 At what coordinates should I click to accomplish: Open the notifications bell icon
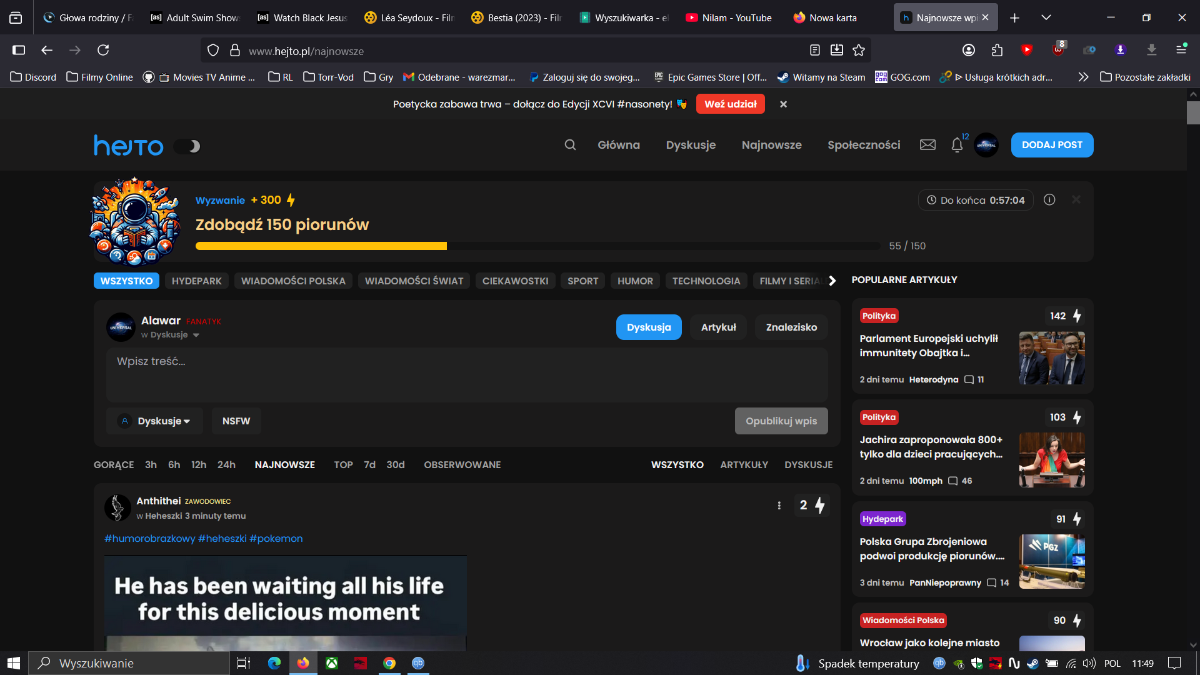tap(957, 145)
